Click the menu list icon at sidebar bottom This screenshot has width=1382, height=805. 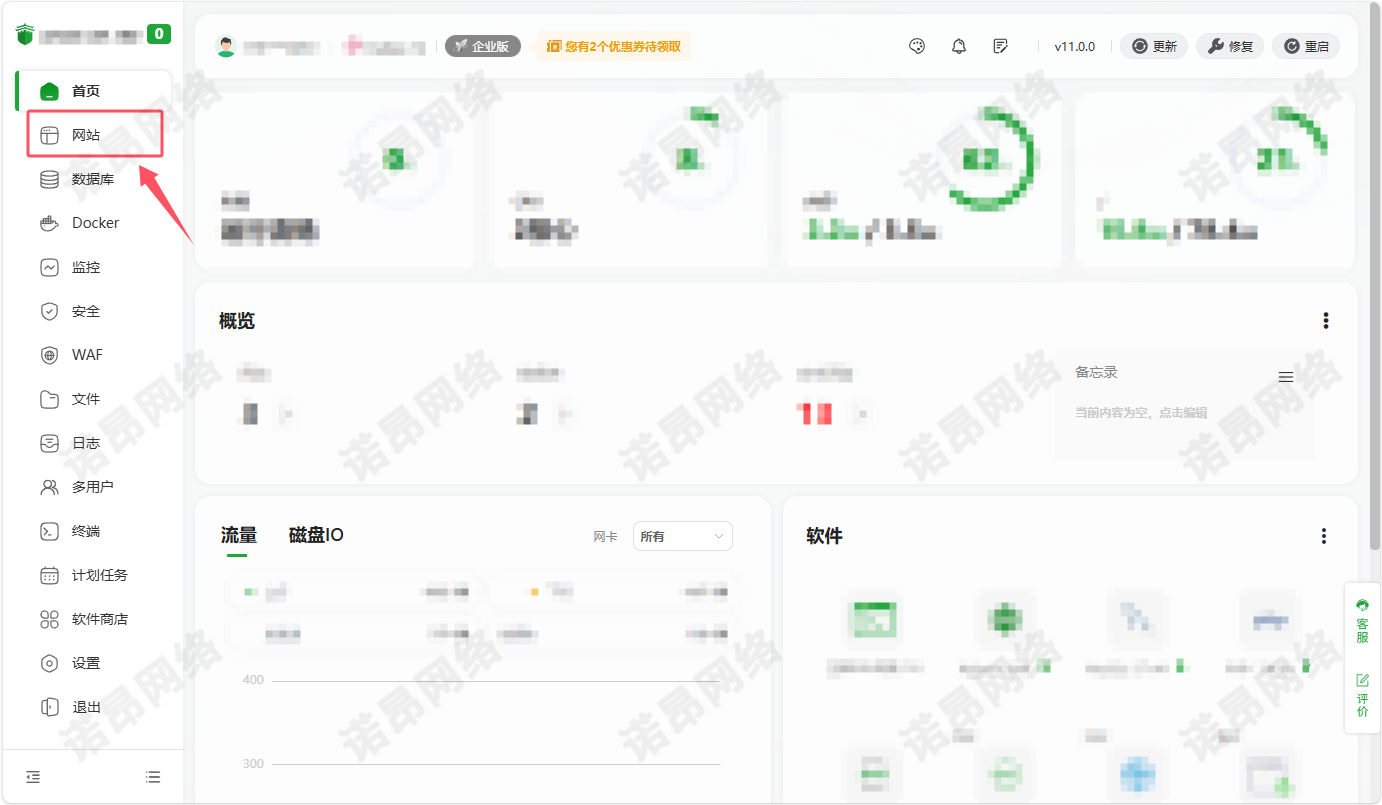pos(153,777)
